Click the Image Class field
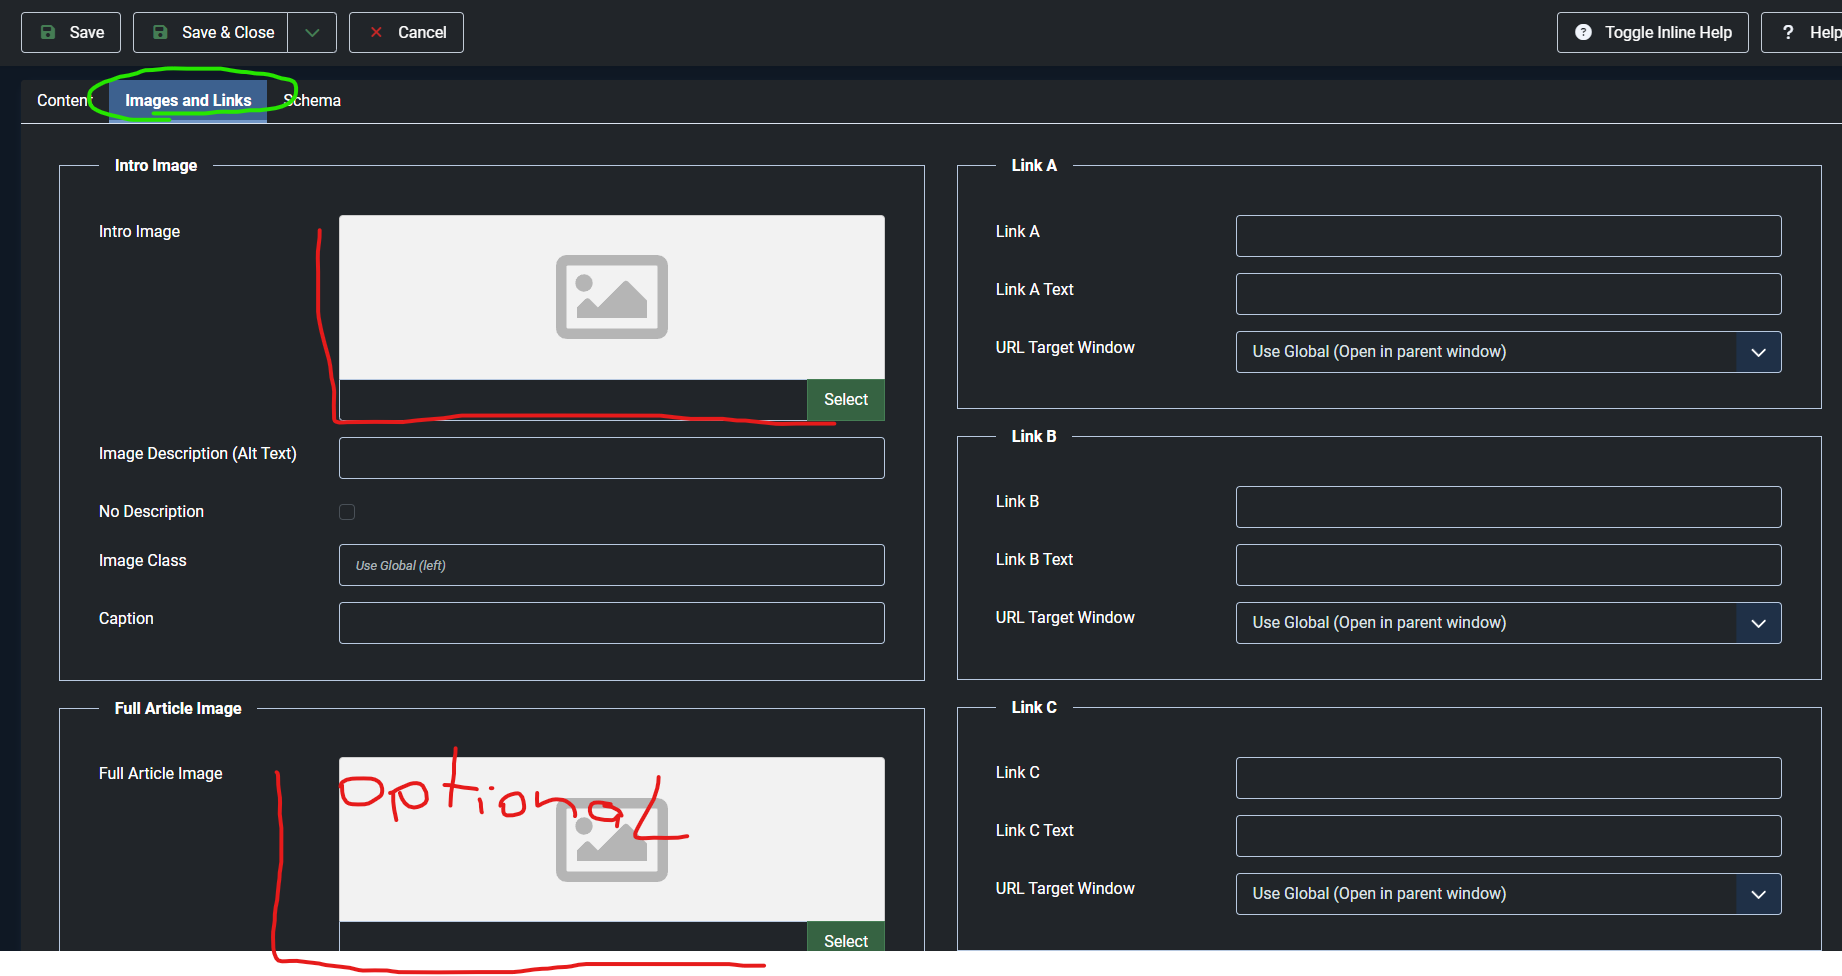Image resolution: width=1842 pixels, height=976 pixels. (611, 565)
